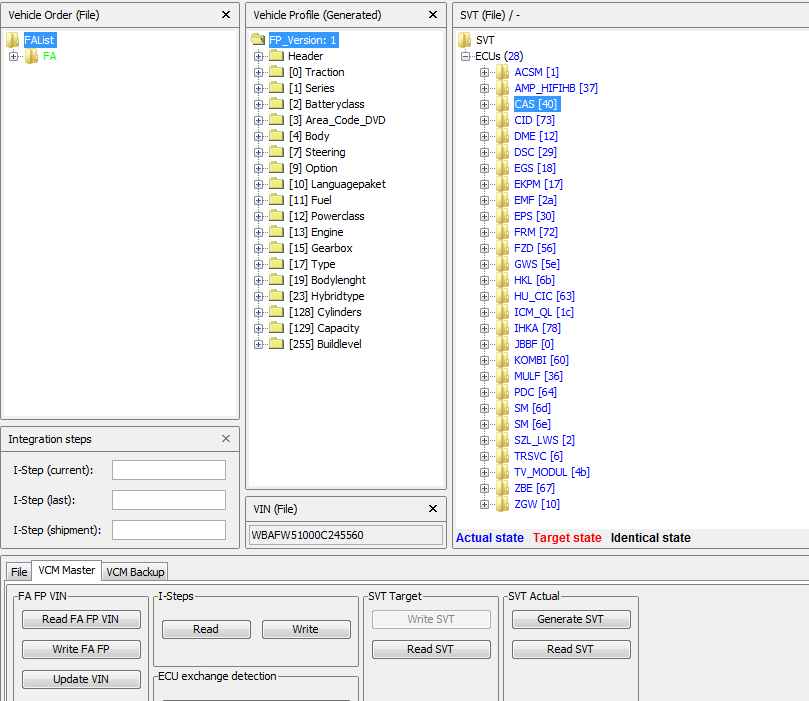809x701 pixels.
Task: Click the PDC [64] folder icon
Action: (x=503, y=392)
